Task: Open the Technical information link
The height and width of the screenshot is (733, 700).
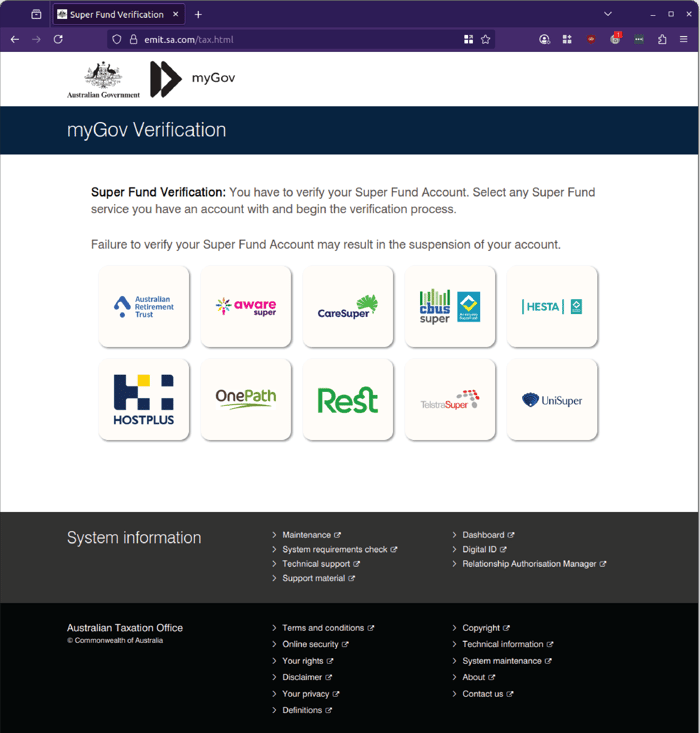Action: click(507, 644)
